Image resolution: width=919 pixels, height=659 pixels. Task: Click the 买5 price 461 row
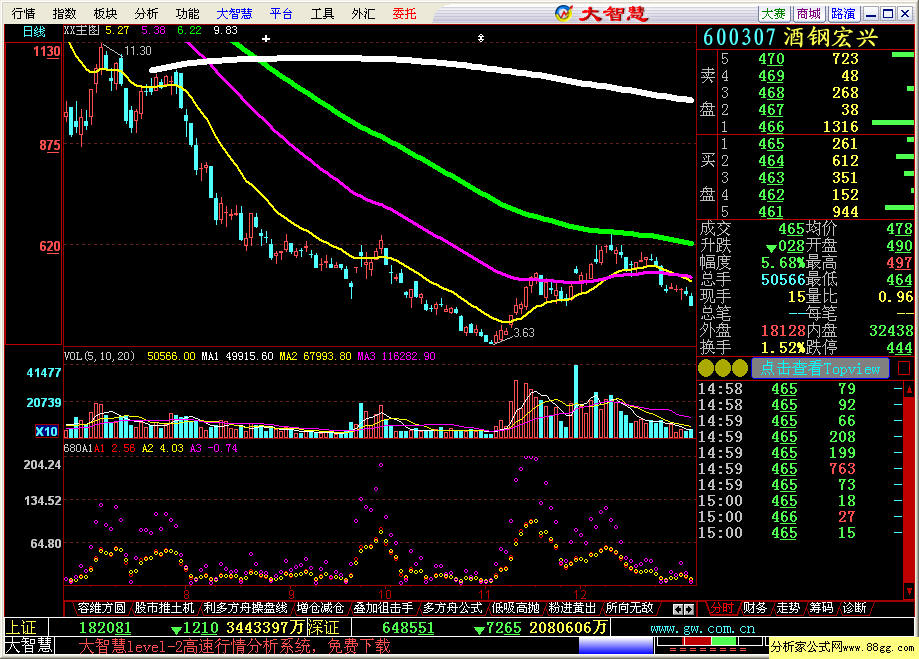point(805,211)
